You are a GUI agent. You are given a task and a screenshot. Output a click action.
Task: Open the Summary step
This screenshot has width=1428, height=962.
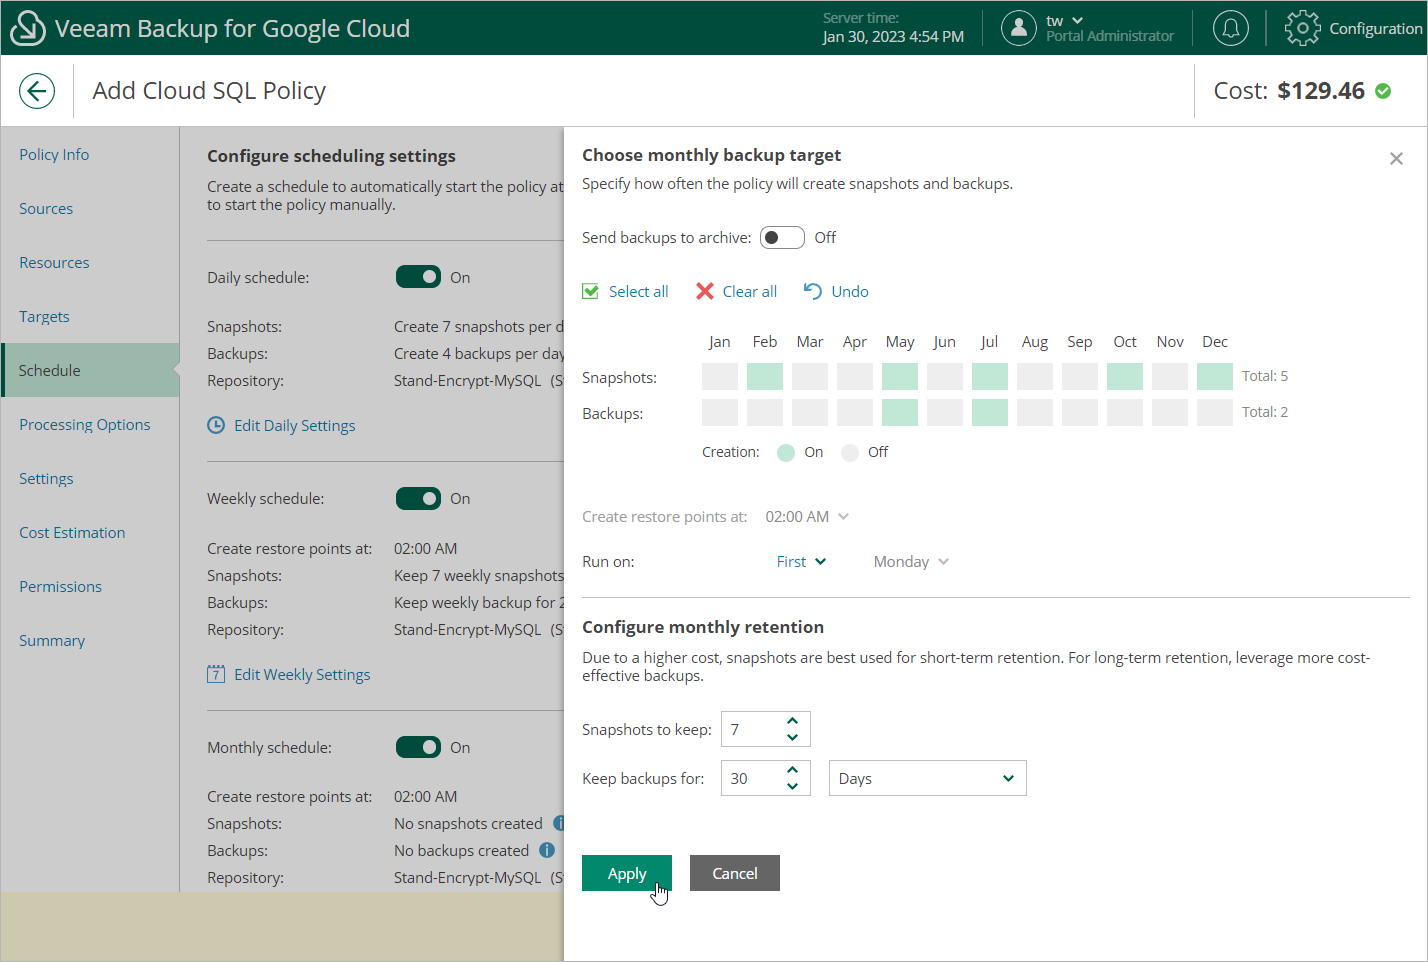[x=52, y=640]
